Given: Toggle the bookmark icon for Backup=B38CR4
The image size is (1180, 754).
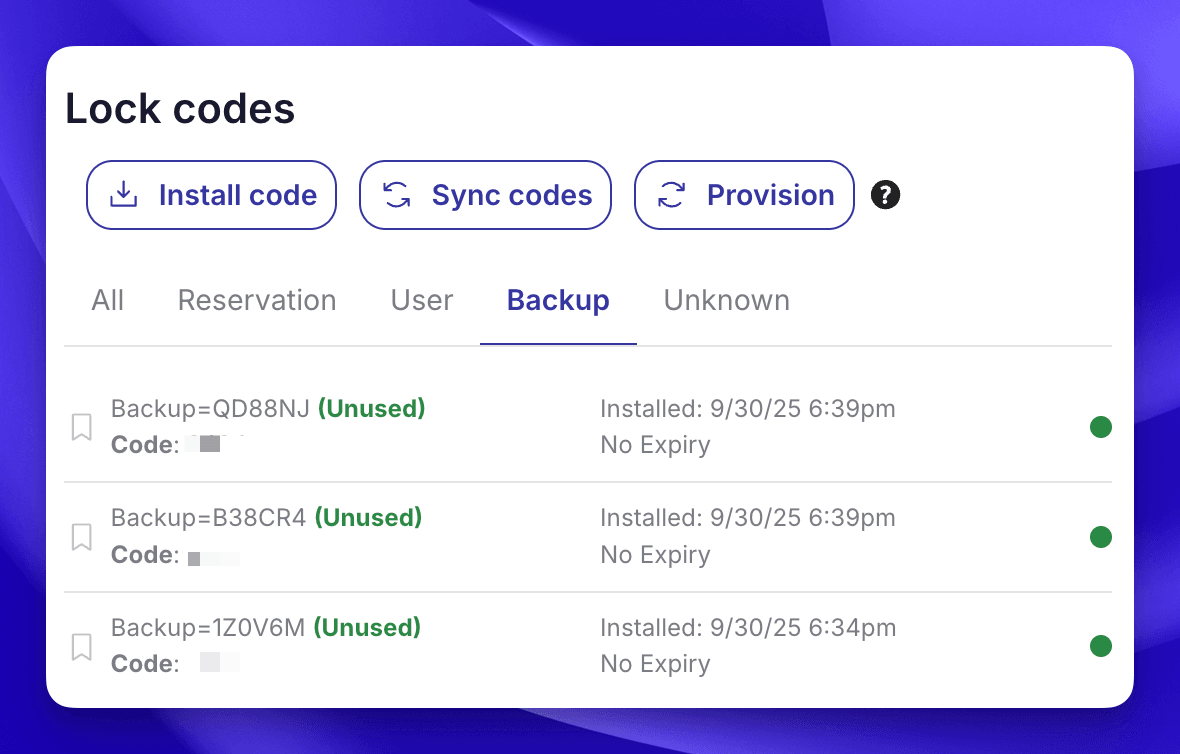Looking at the screenshot, I should pyautogui.click(x=83, y=536).
